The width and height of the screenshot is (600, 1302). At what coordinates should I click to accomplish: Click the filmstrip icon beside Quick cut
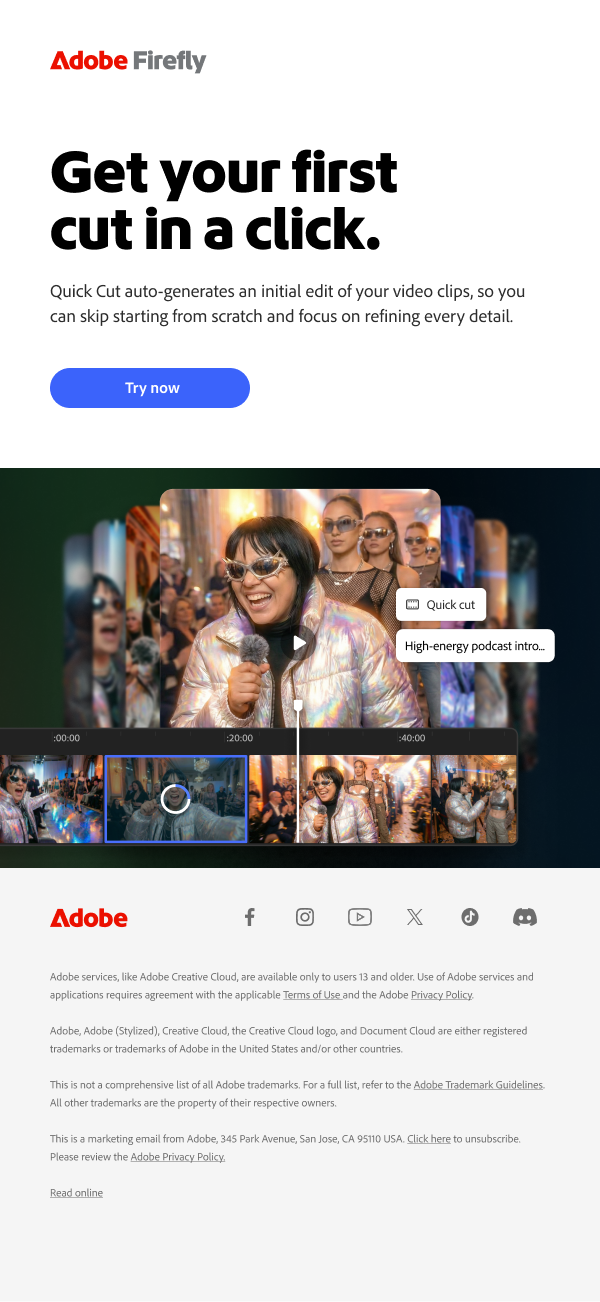[x=413, y=605]
